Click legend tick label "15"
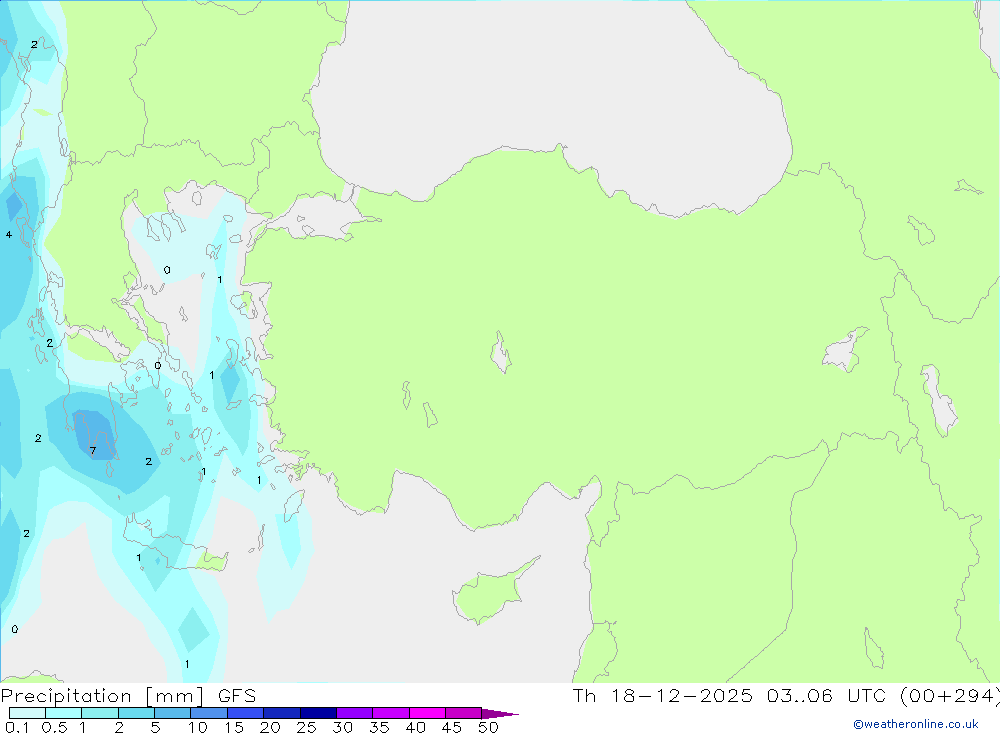Image resolution: width=1000 pixels, height=733 pixels. pos(234,727)
